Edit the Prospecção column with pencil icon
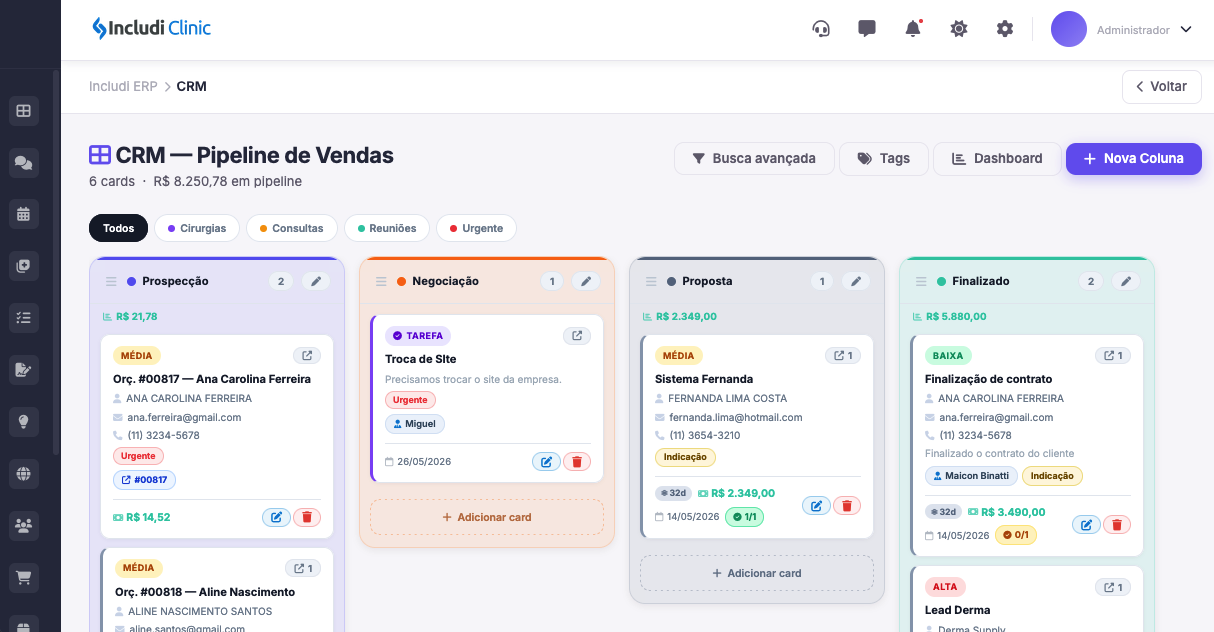The image size is (1214, 632). 316,282
